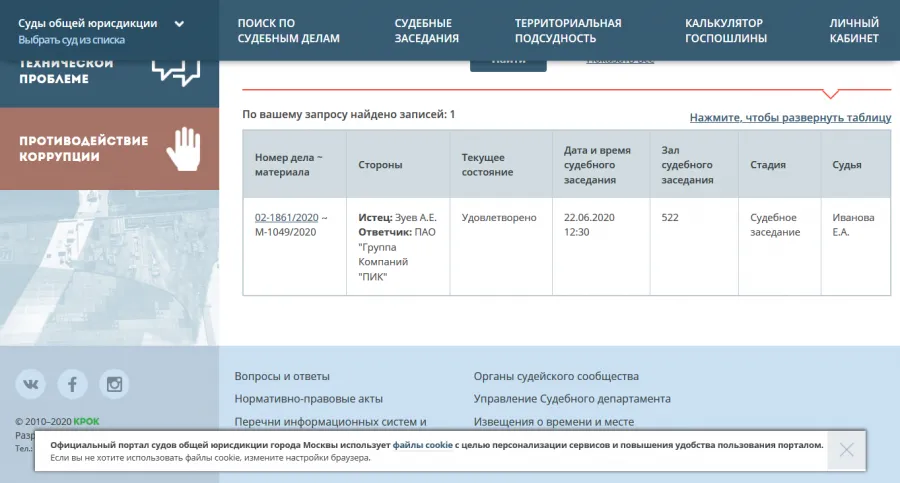Open 'Перечни информационных систем и' footer link
The width and height of the screenshot is (900, 483).
pos(330,422)
